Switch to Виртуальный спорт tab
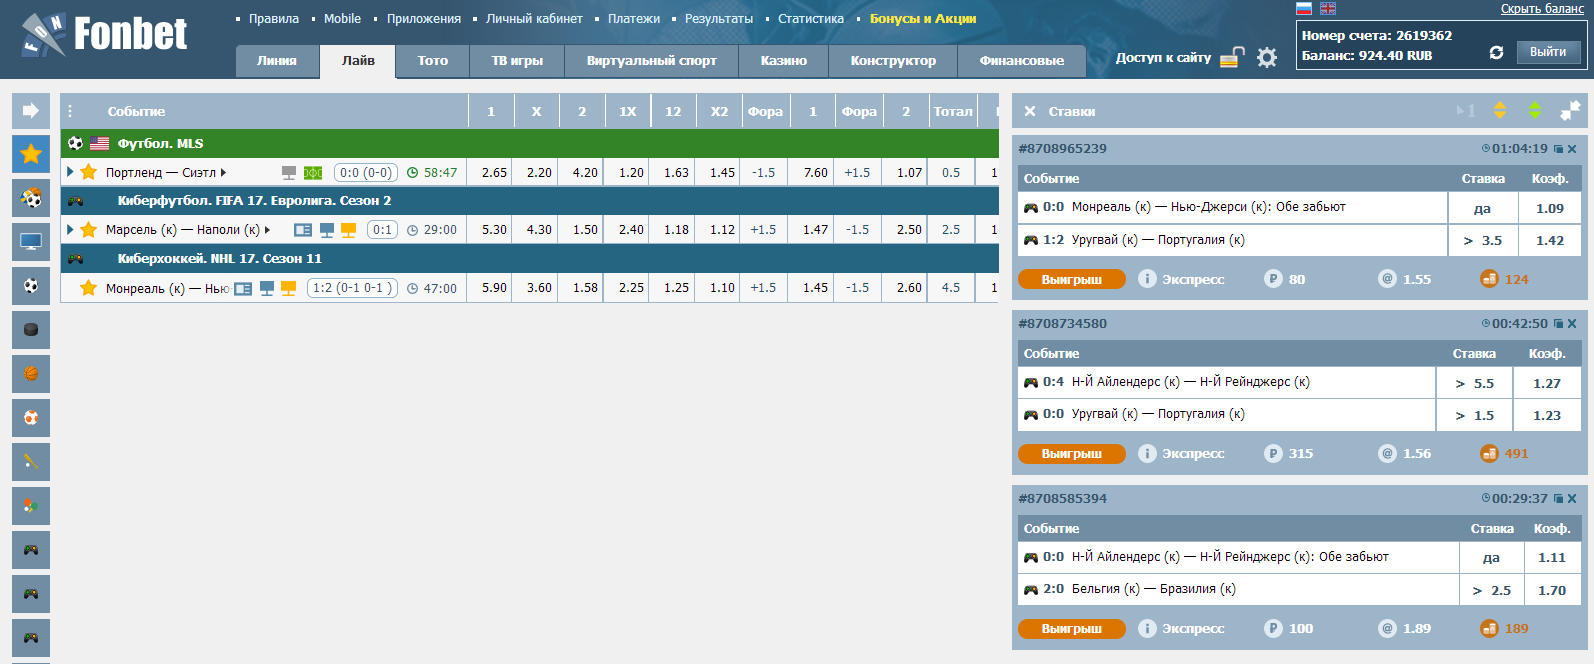Screen dimensions: 1594x664 point(652,61)
